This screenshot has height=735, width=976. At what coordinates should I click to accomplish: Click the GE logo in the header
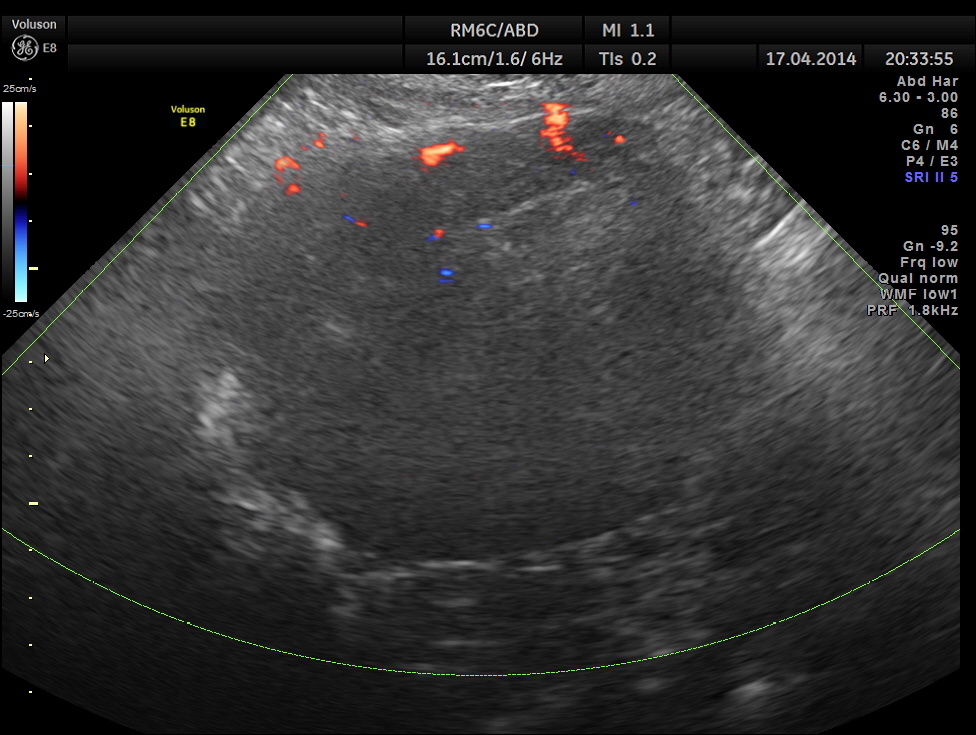coord(23,47)
